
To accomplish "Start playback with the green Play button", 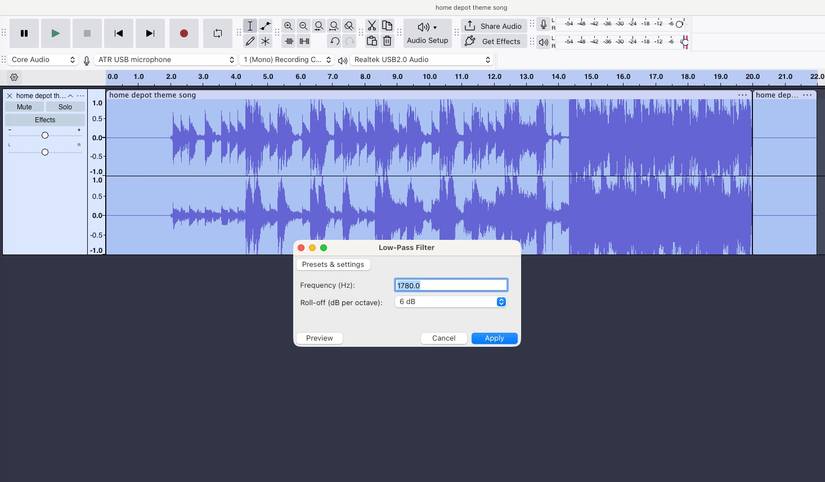I will (x=55, y=33).
